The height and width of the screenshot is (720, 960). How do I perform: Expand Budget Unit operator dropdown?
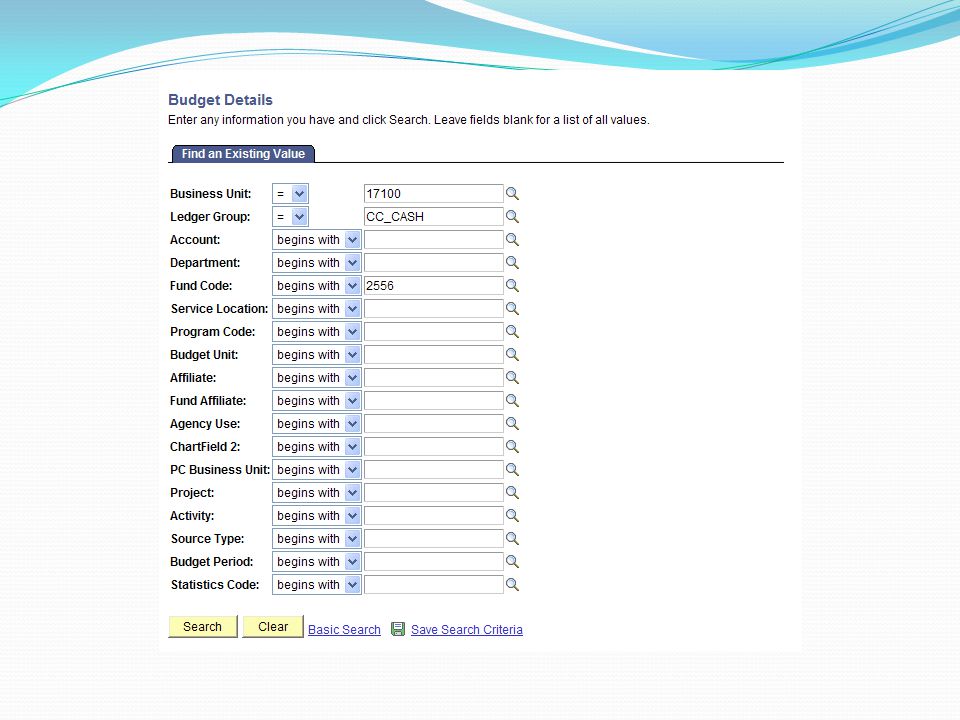(x=317, y=354)
